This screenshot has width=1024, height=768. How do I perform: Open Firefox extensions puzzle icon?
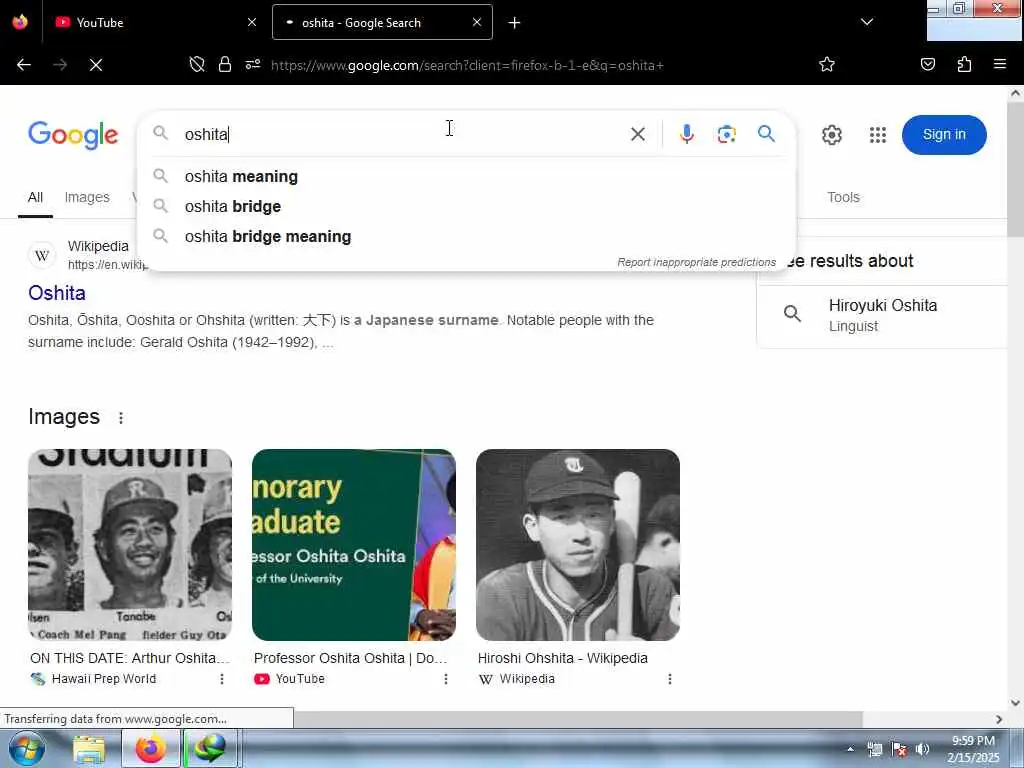[x=964, y=65]
